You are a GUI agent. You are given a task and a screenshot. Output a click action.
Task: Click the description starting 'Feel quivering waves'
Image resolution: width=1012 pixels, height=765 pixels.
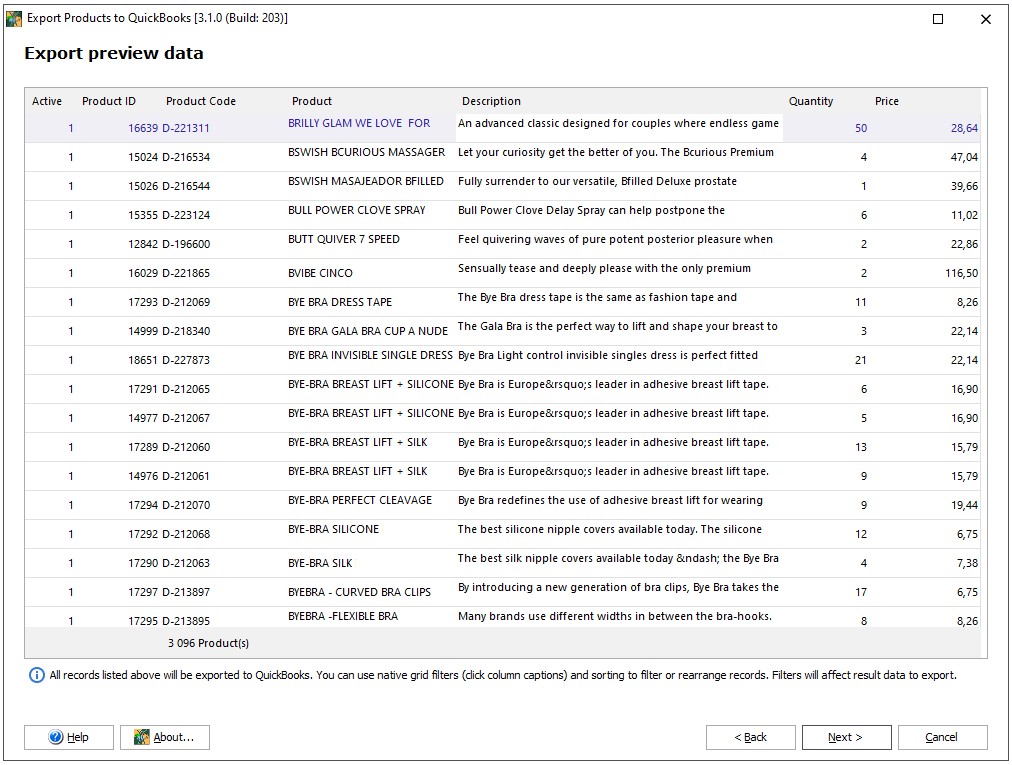coord(615,240)
